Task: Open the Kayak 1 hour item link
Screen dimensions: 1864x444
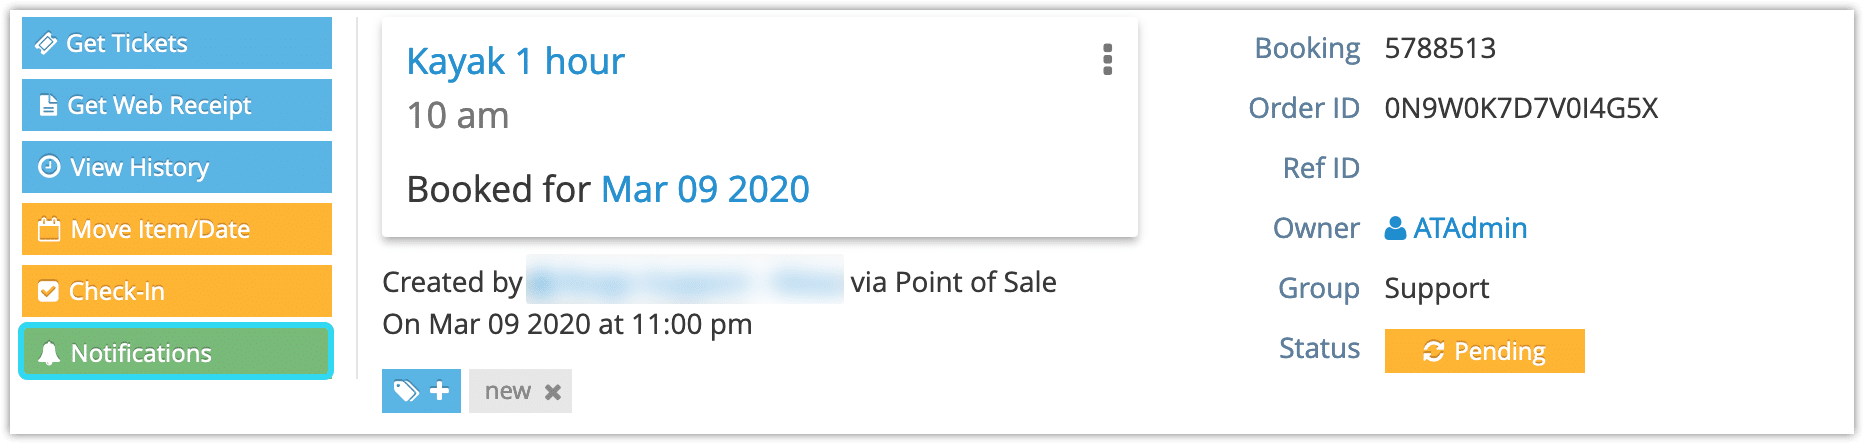Action: click(x=515, y=61)
